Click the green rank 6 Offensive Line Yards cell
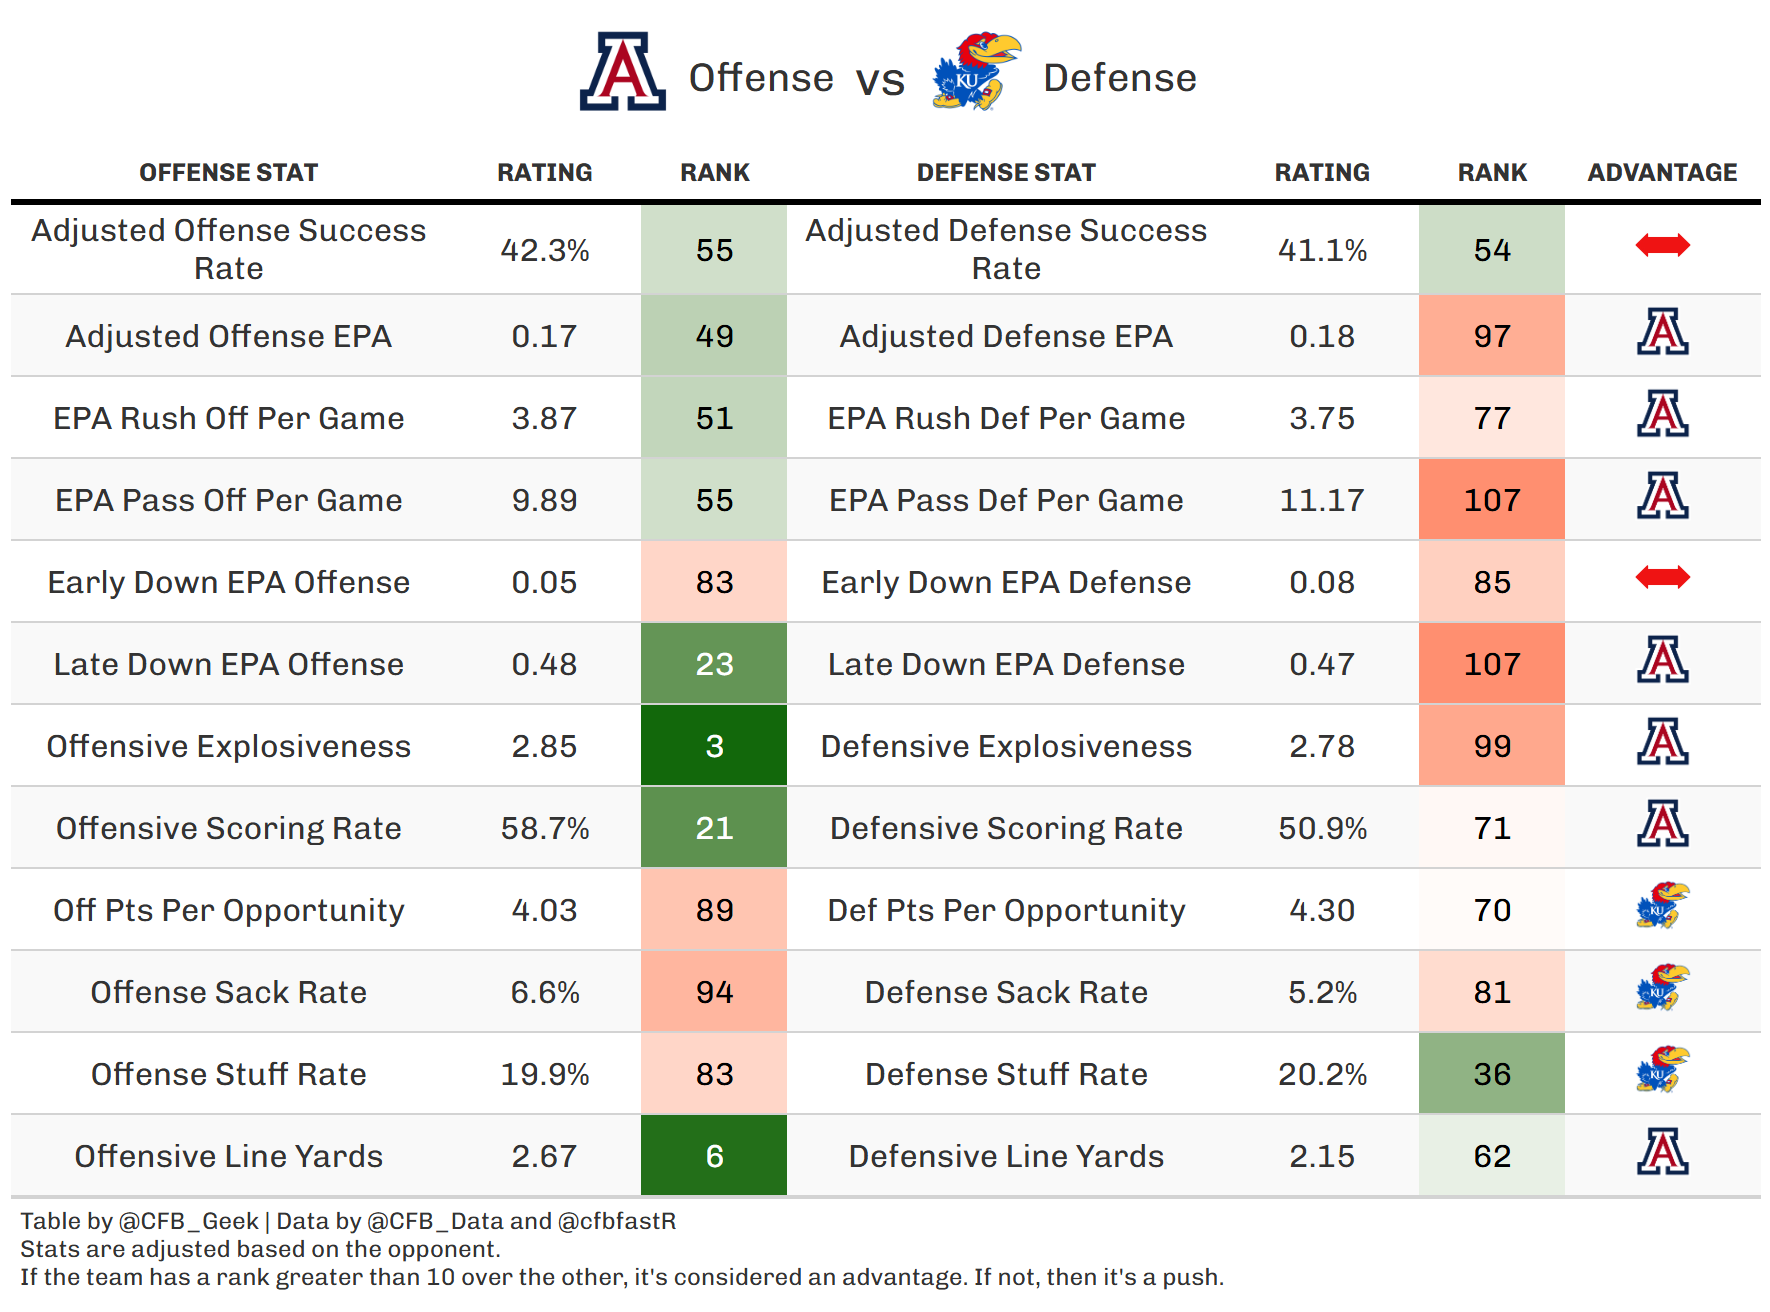The height and width of the screenshot is (1312, 1770). point(714,1156)
